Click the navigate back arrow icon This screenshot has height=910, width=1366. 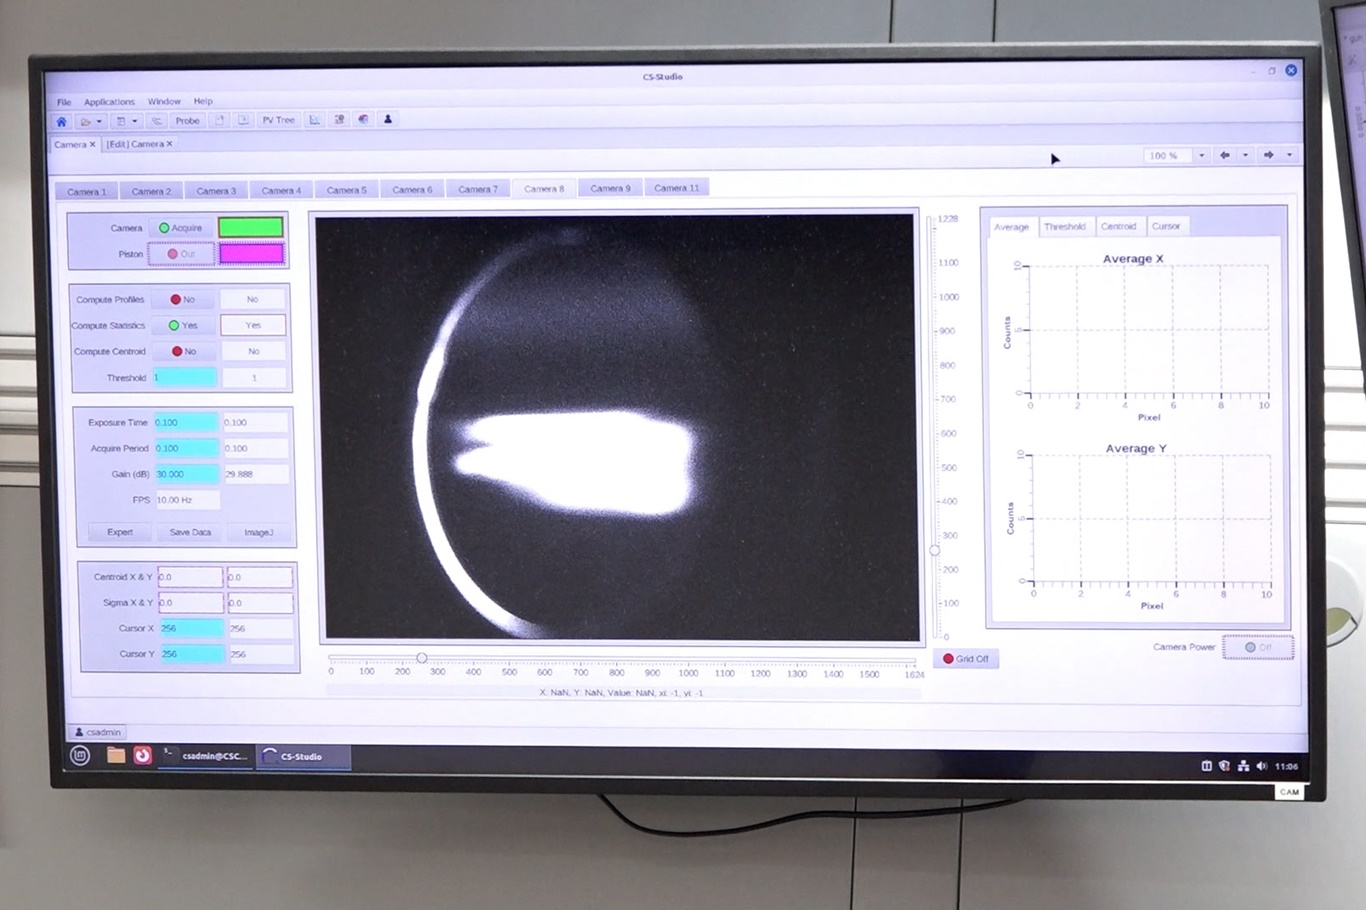1224,155
